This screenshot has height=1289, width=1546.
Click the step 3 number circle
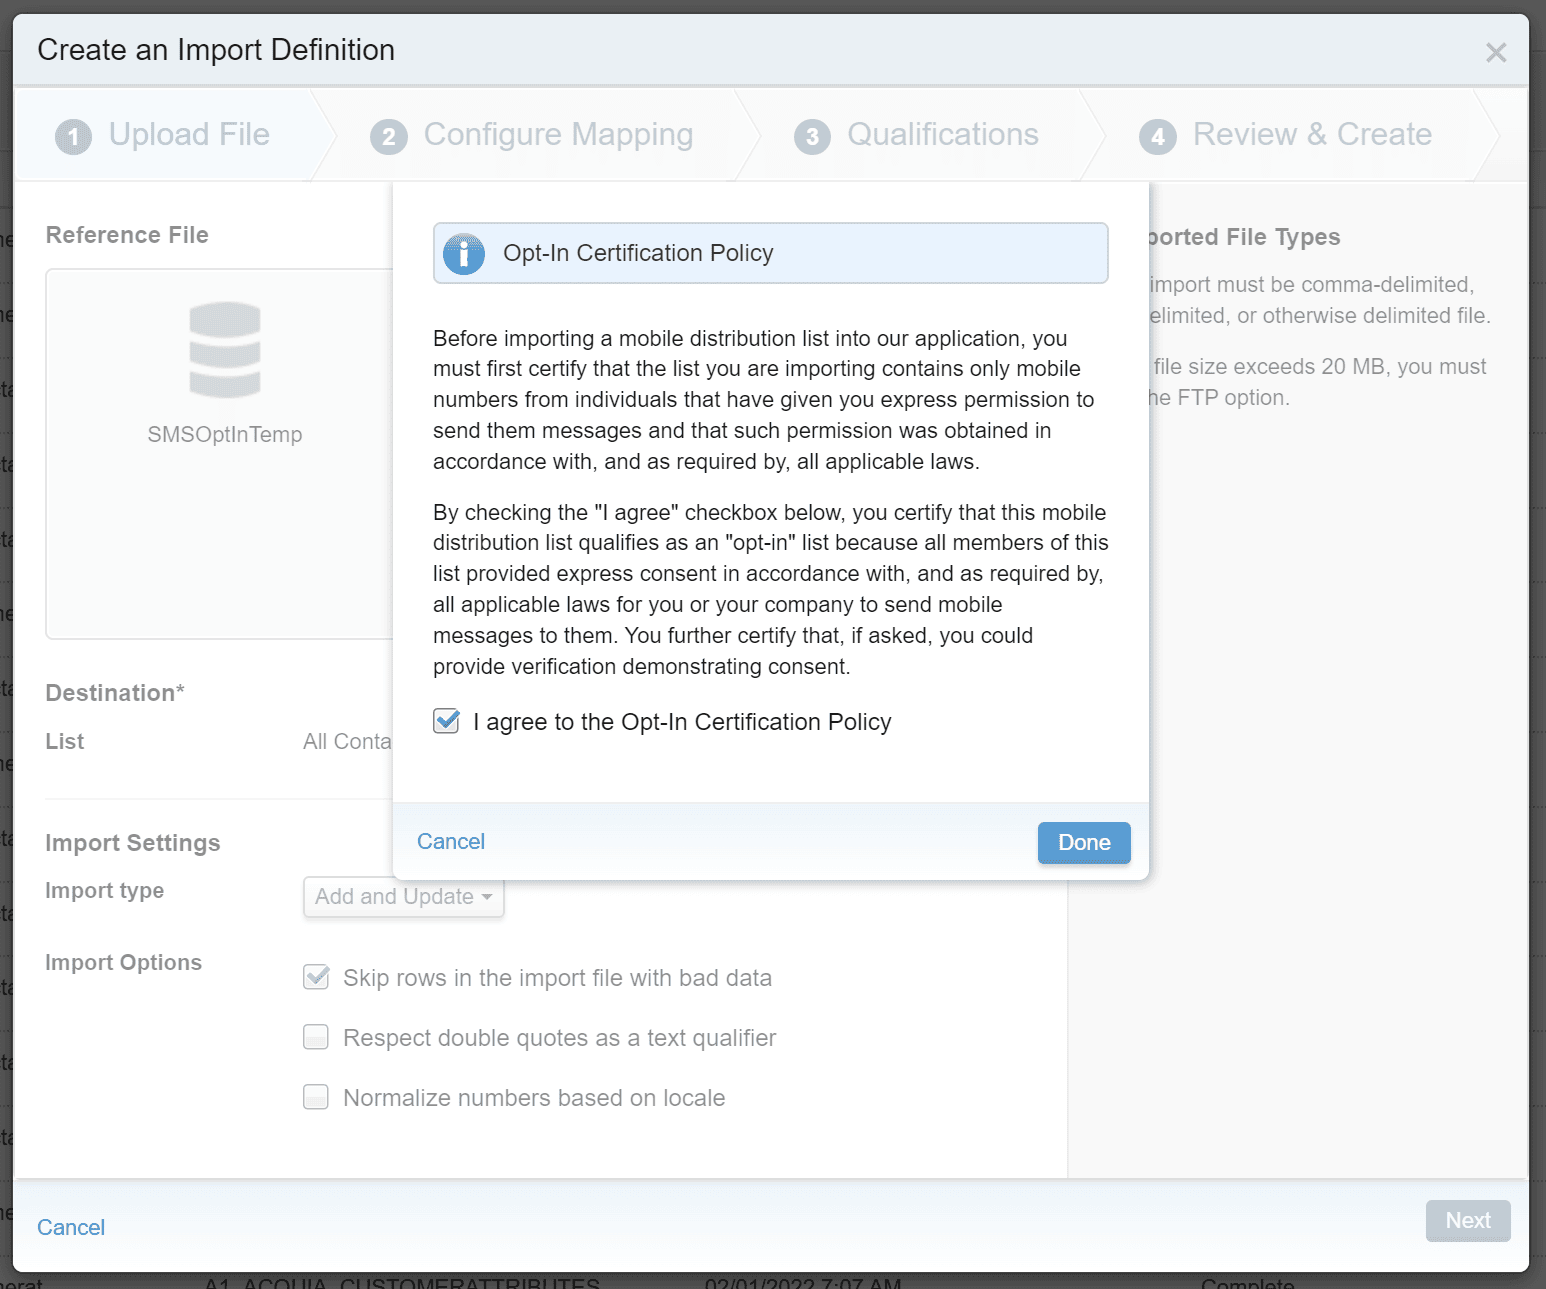[812, 136]
